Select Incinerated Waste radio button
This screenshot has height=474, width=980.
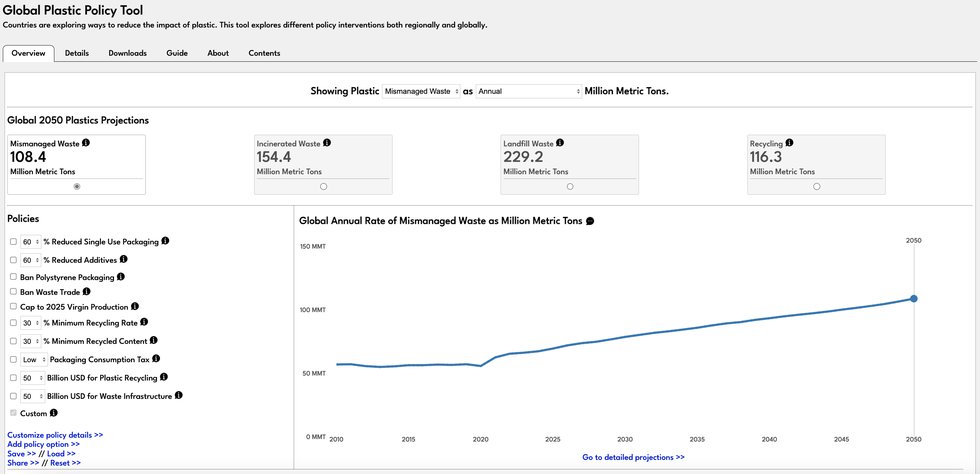click(323, 186)
